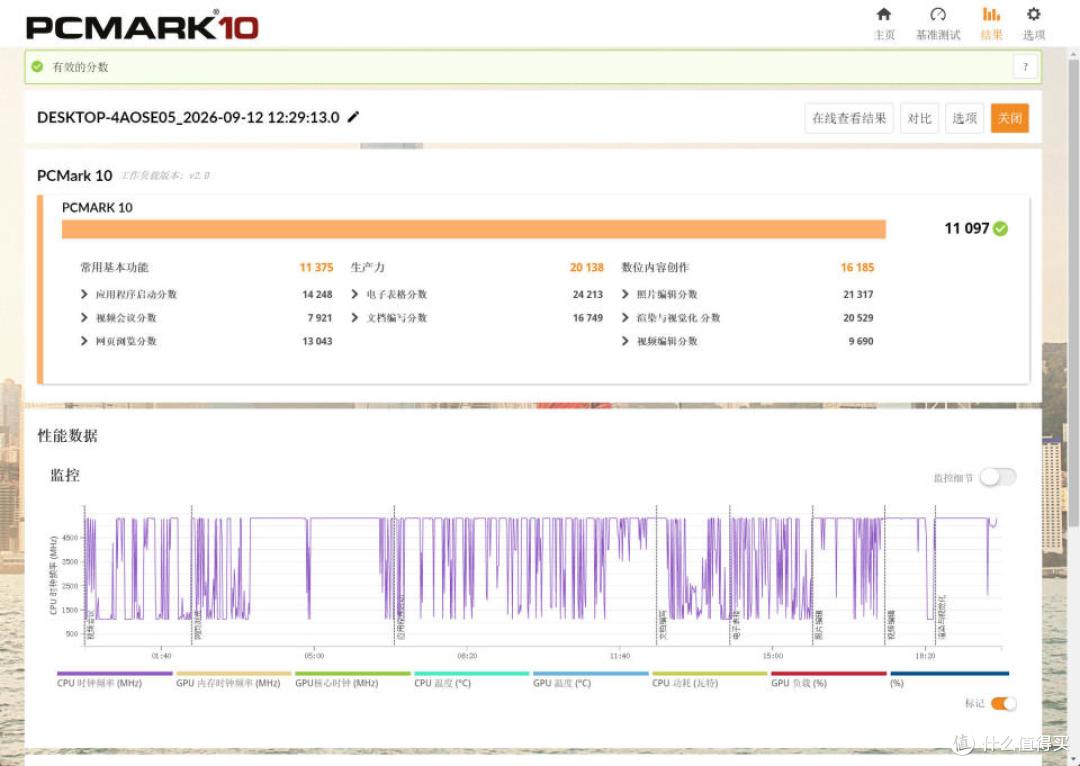Click the score value 24 213

click(588, 294)
